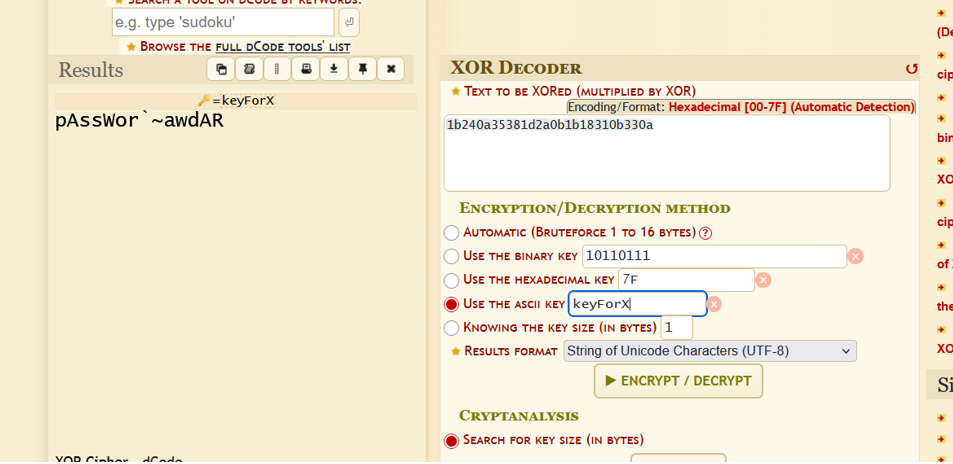Clear the binary key field using its X icon
Viewport: 953px width, 464px height.
(855, 257)
